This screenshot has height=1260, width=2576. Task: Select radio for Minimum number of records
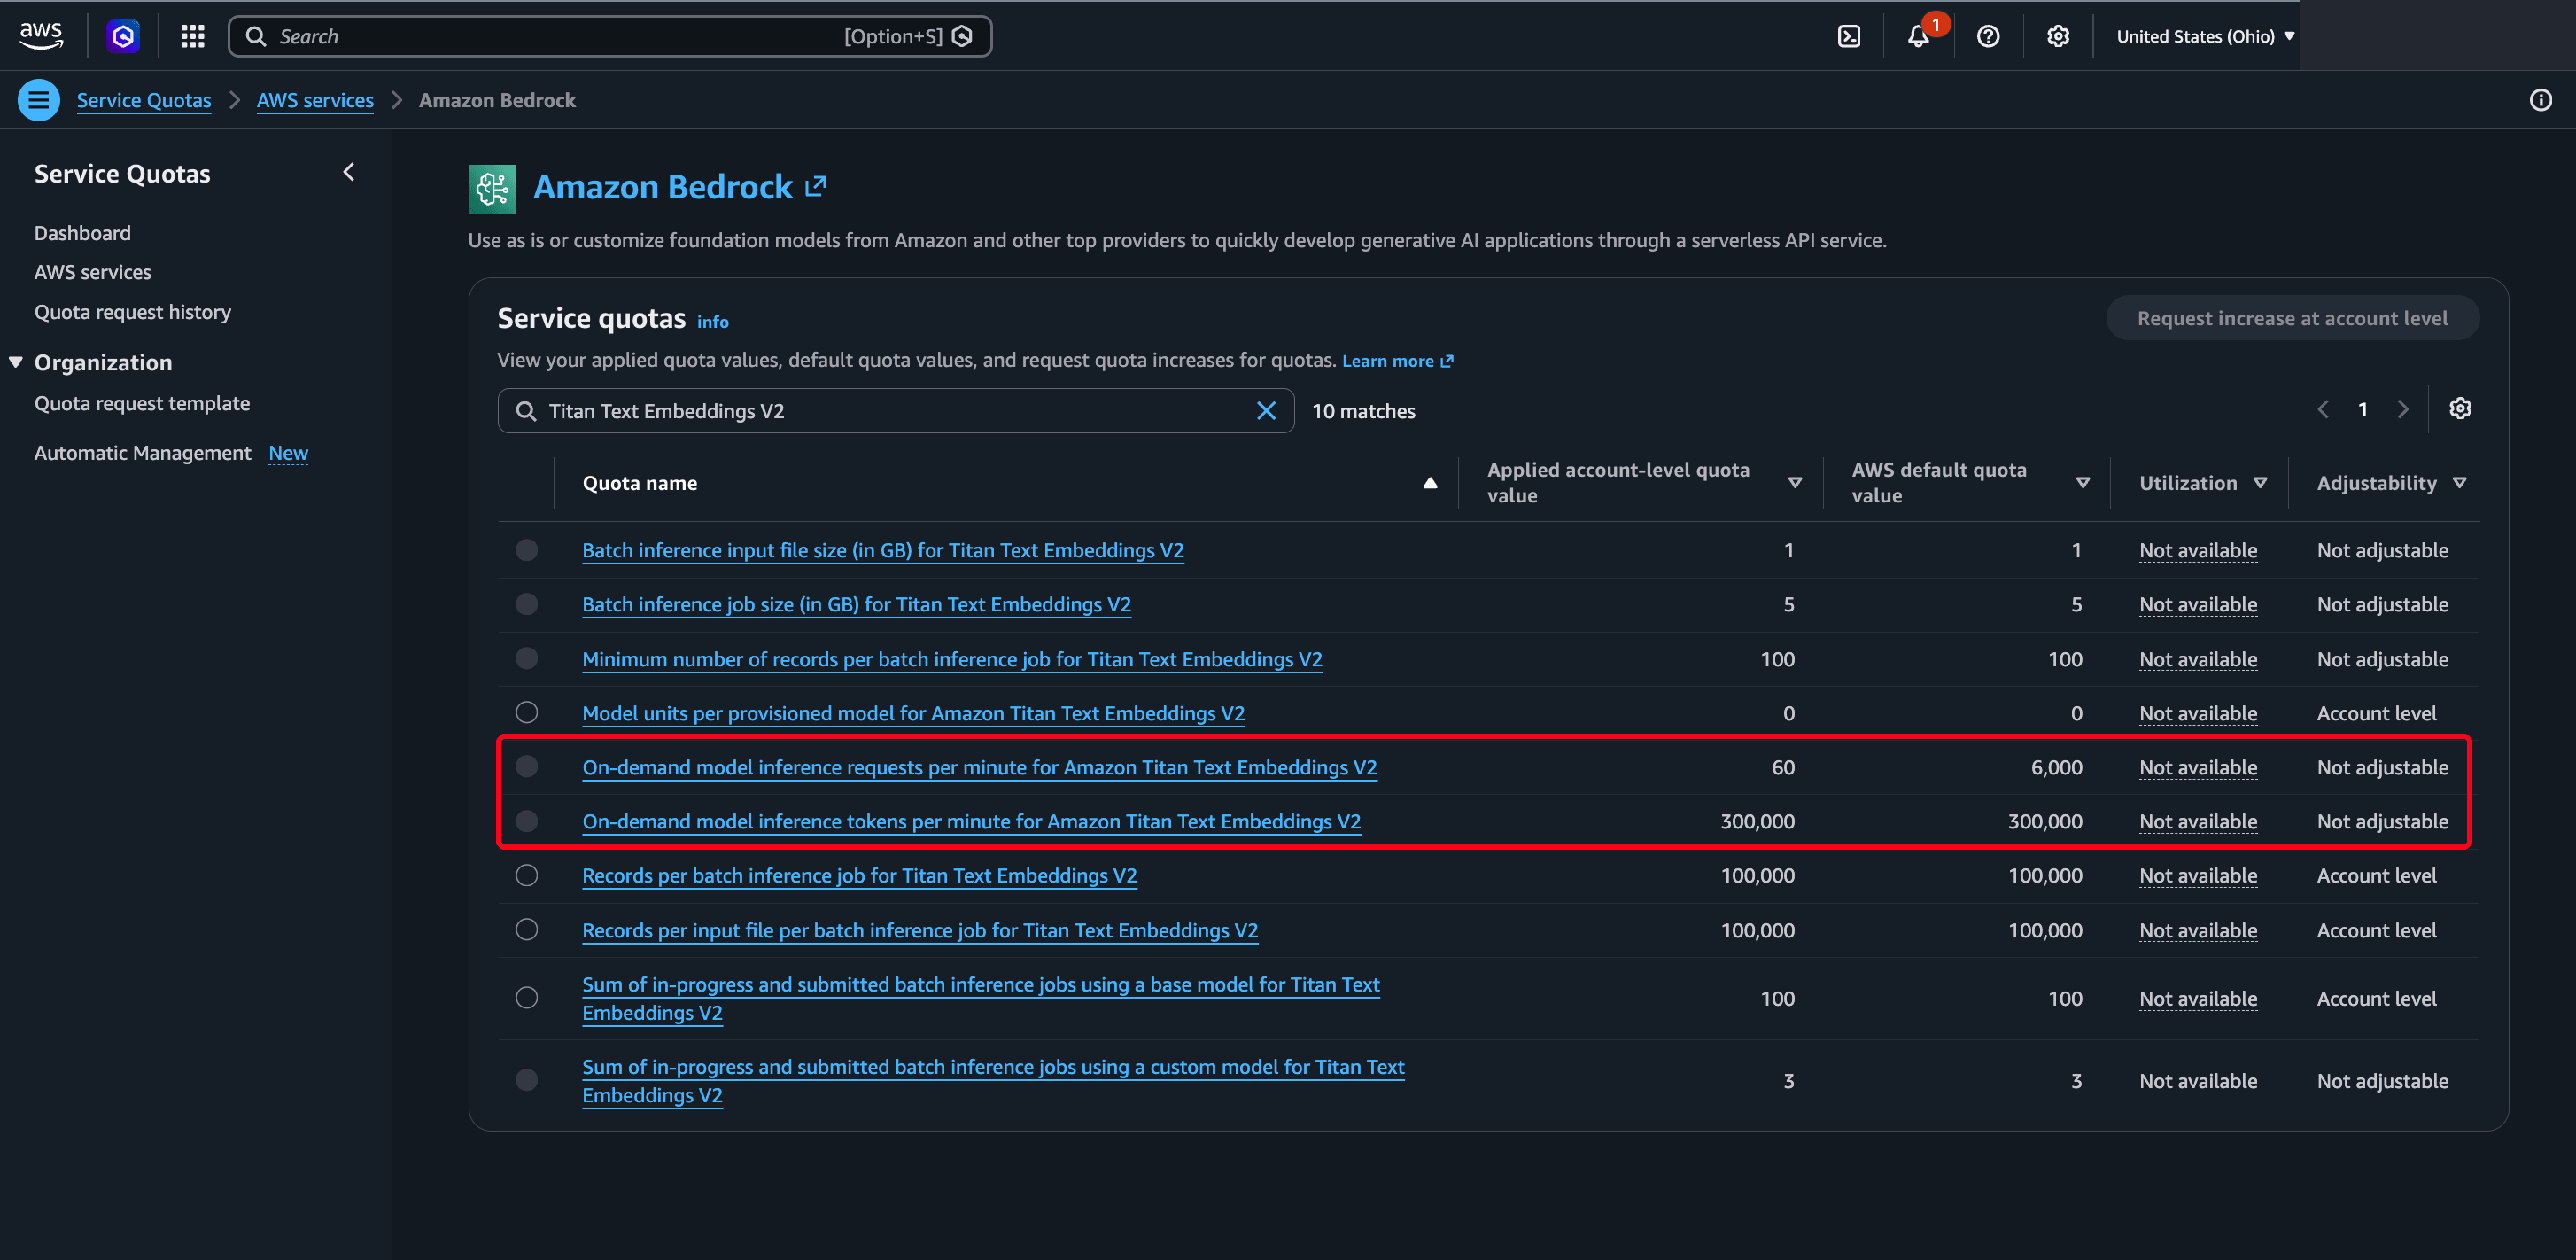[526, 658]
